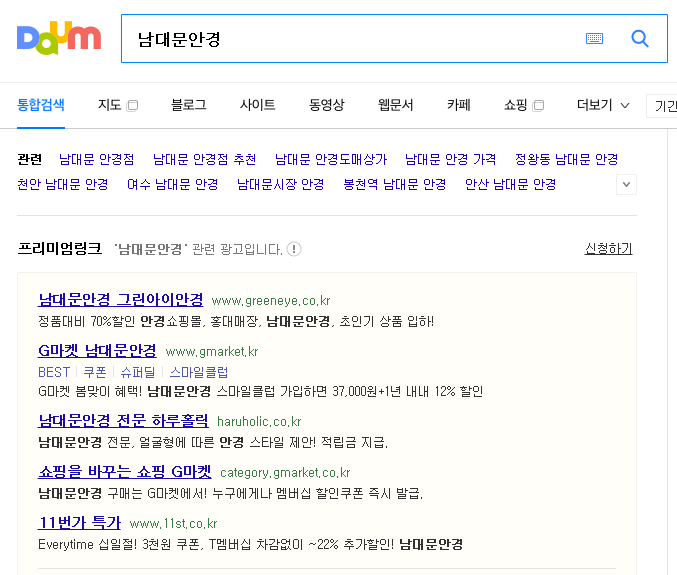Click the new-window icon beside 지도 tab
This screenshot has width=677, height=575.
click(x=133, y=105)
